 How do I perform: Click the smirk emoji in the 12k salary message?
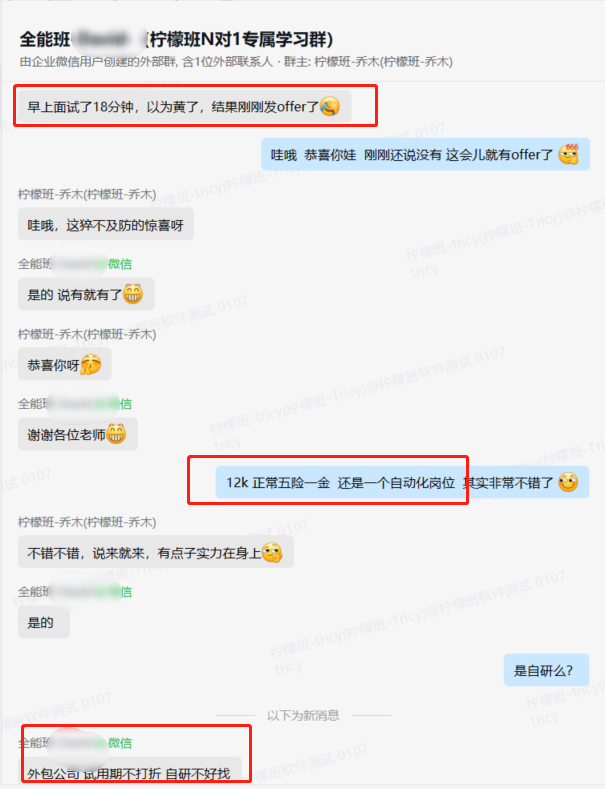(x=568, y=482)
